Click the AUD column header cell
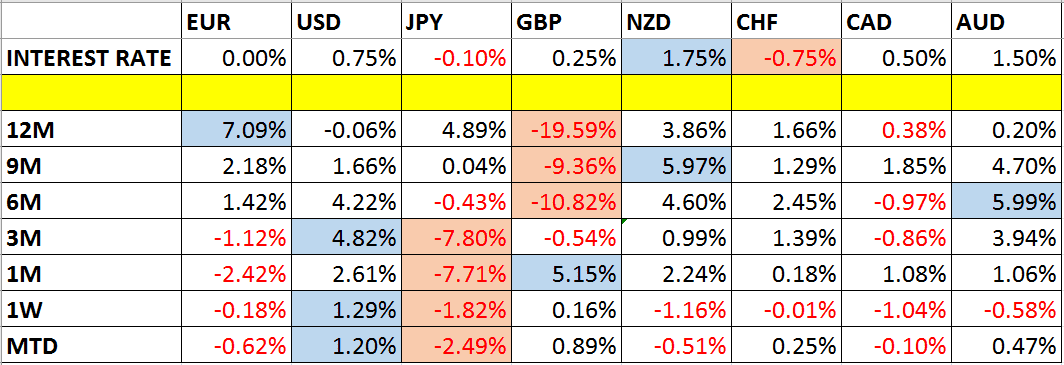Image resolution: width=1064 pixels, height=365 pixels. coord(1008,23)
